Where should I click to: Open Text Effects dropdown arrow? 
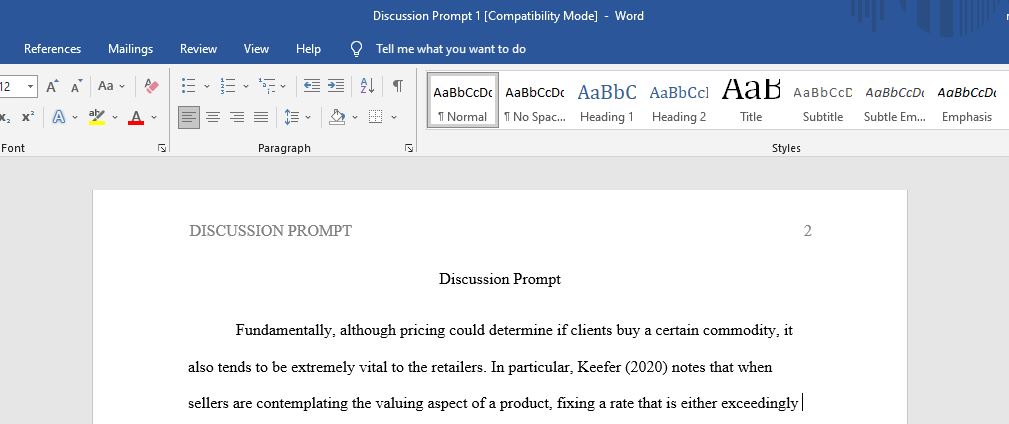(75, 117)
